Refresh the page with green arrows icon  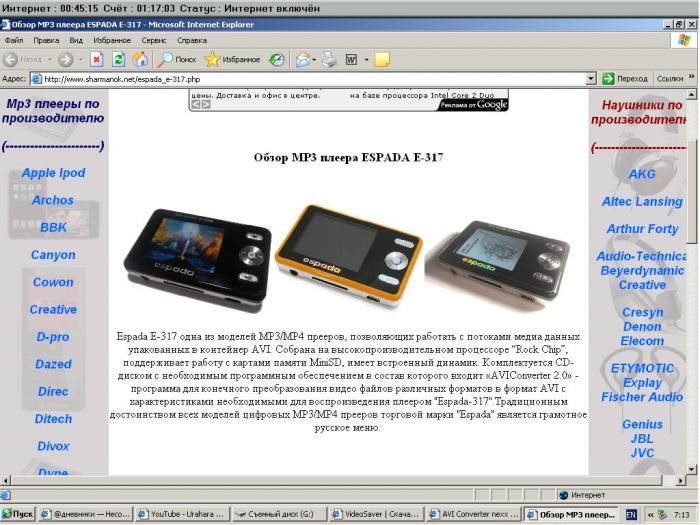[x=118, y=59]
